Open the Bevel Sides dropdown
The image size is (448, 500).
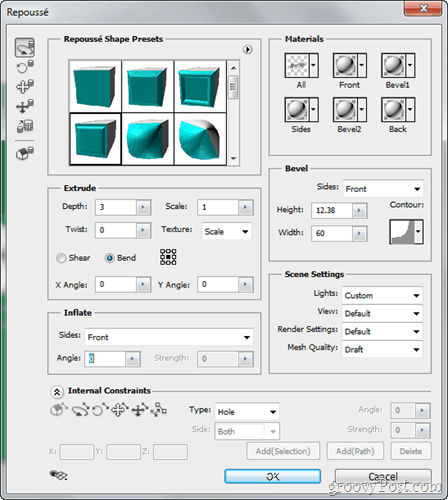(383, 189)
